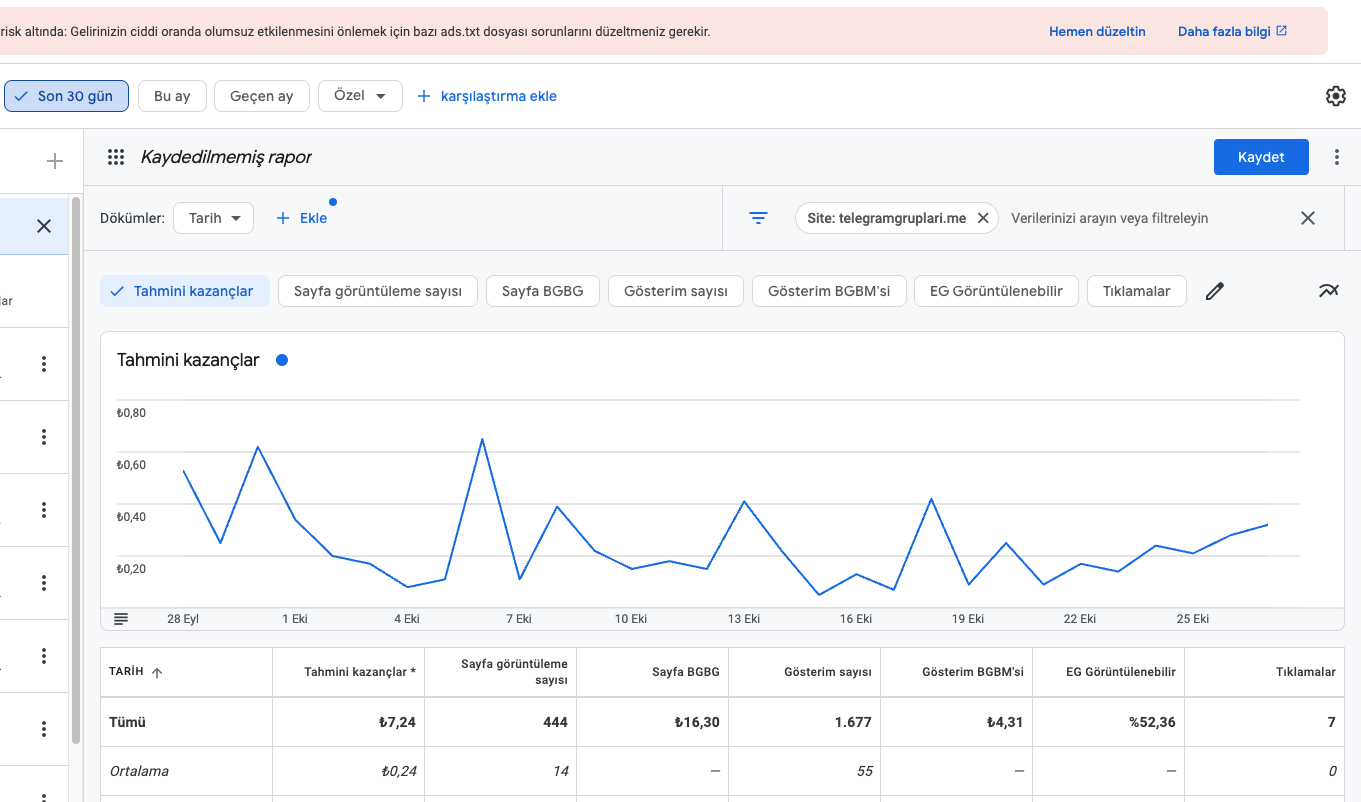Open the more options menu beside Kaydet
The image size is (1361, 802).
click(x=1337, y=157)
